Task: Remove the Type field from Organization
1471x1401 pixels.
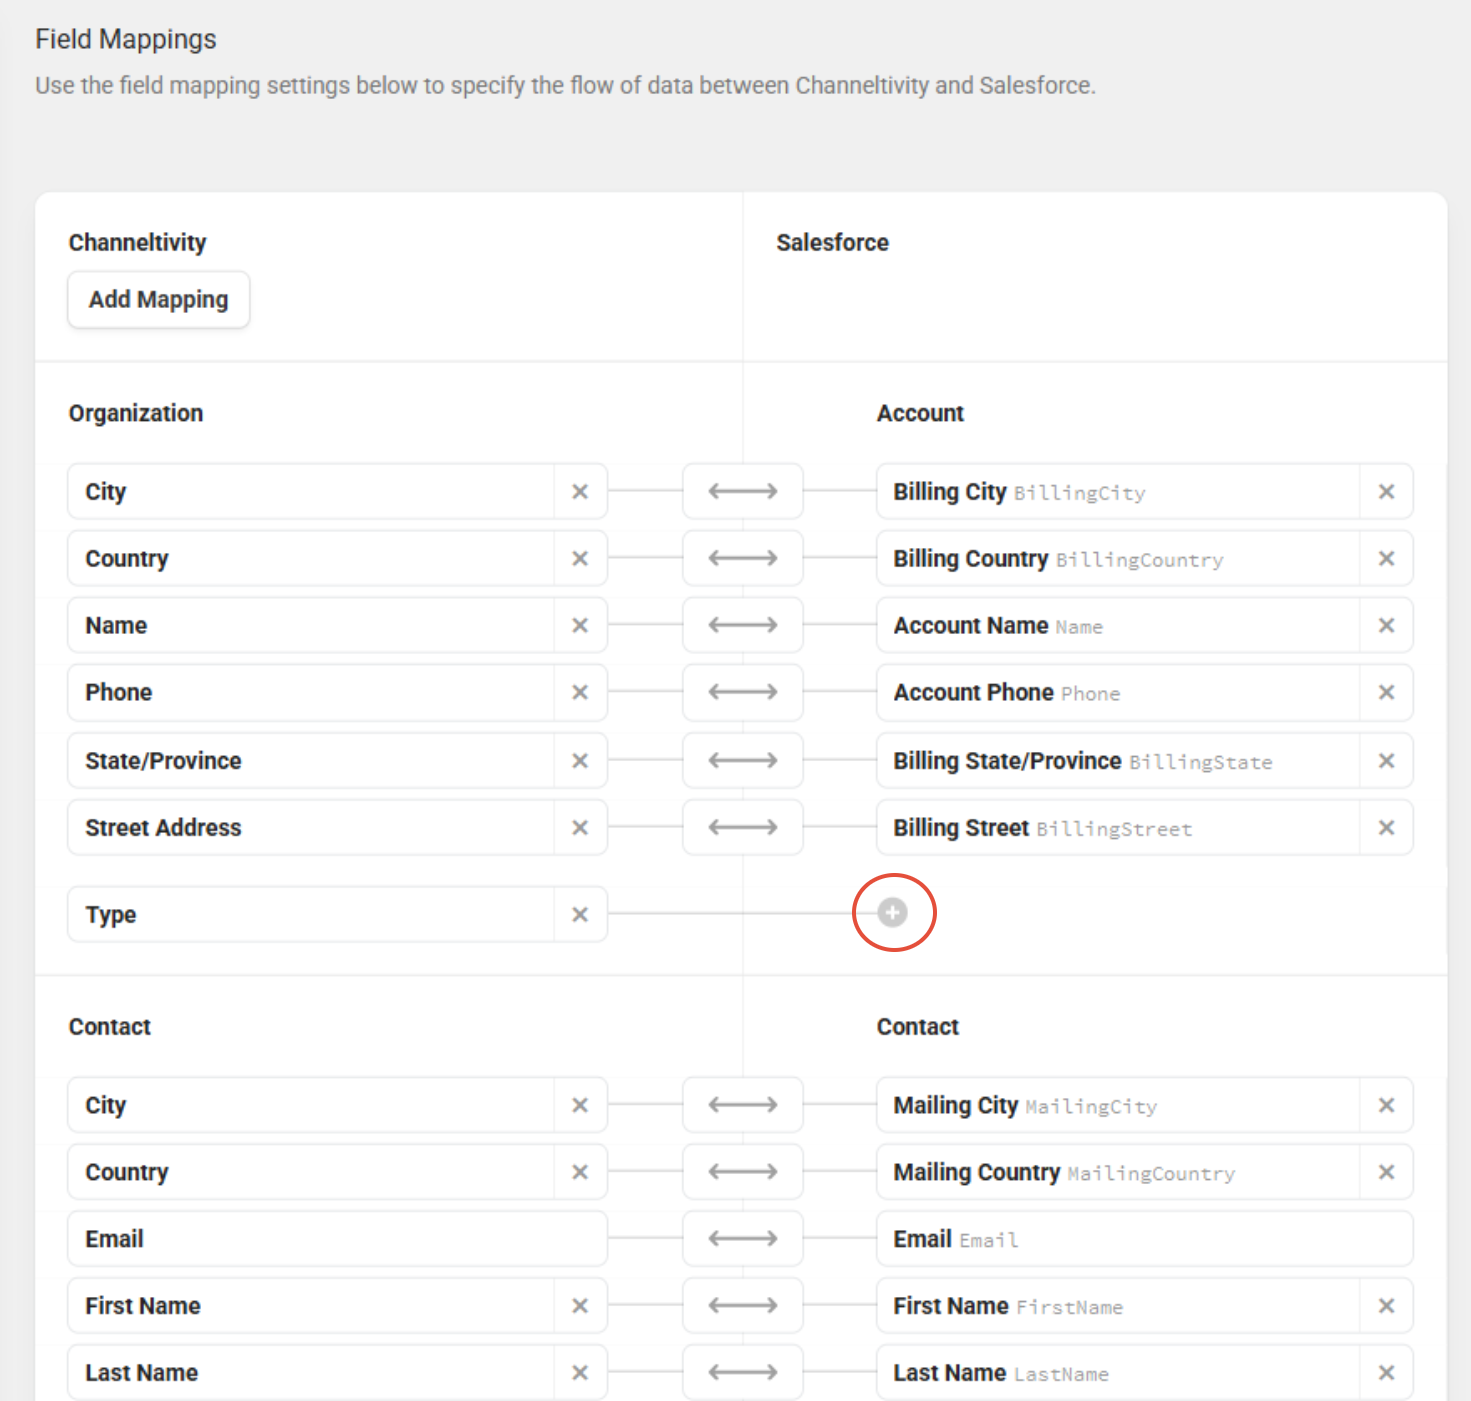Action: [x=580, y=914]
